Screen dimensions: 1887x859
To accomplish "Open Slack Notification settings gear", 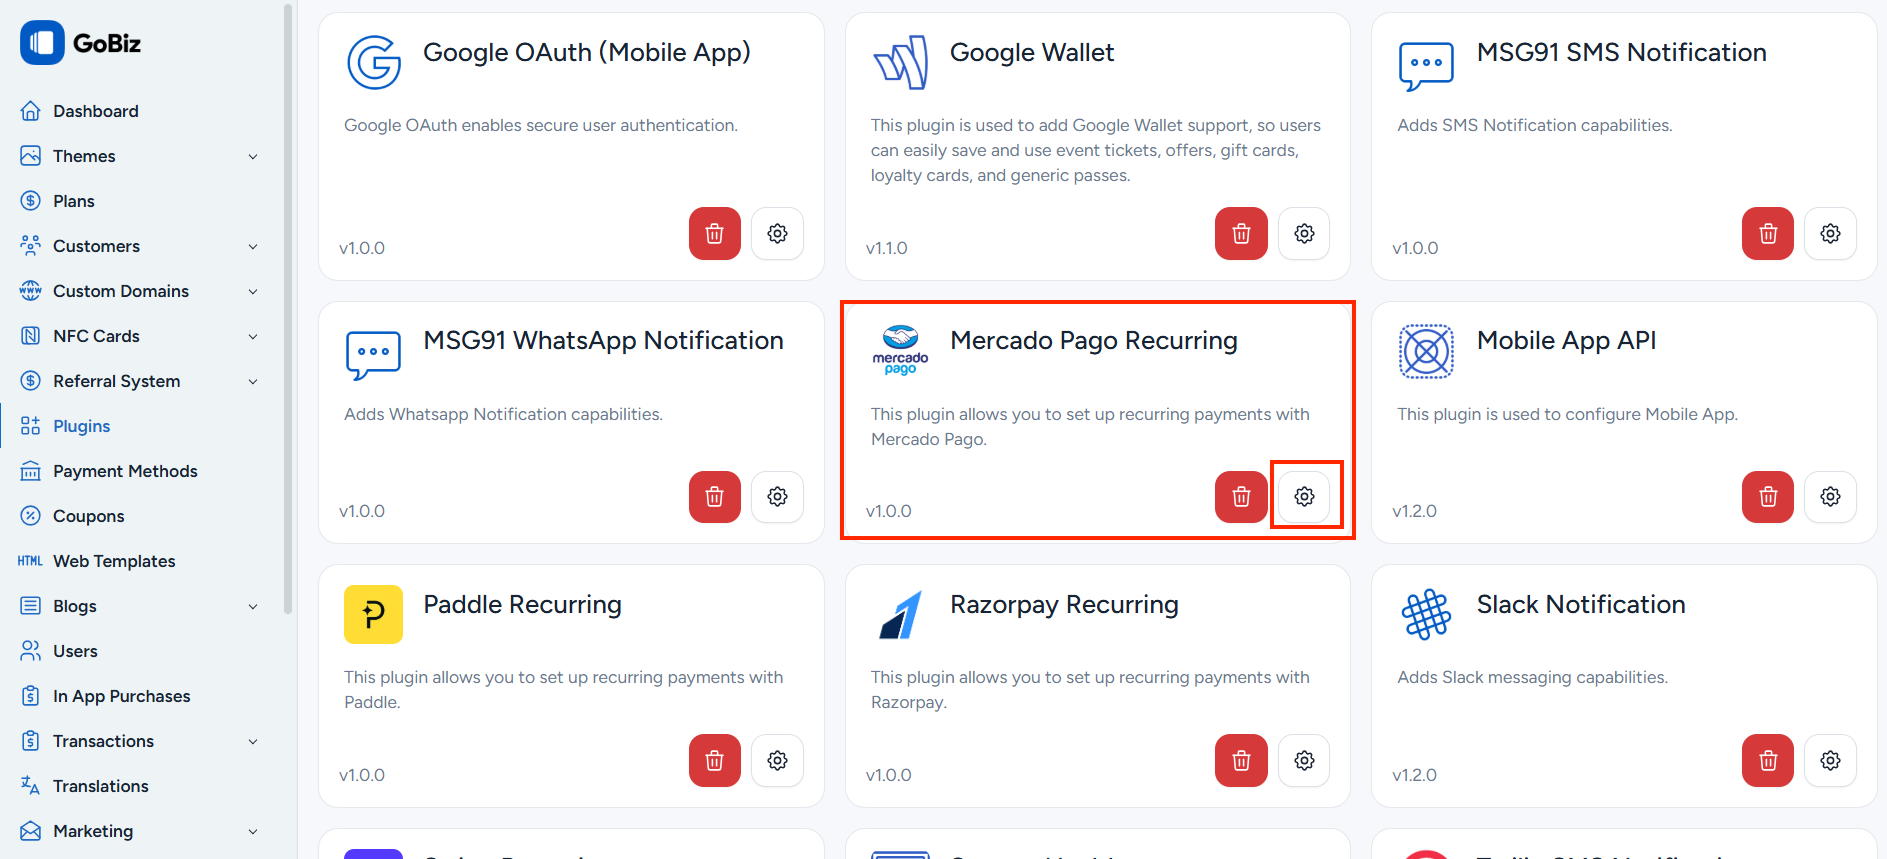I will pos(1830,761).
